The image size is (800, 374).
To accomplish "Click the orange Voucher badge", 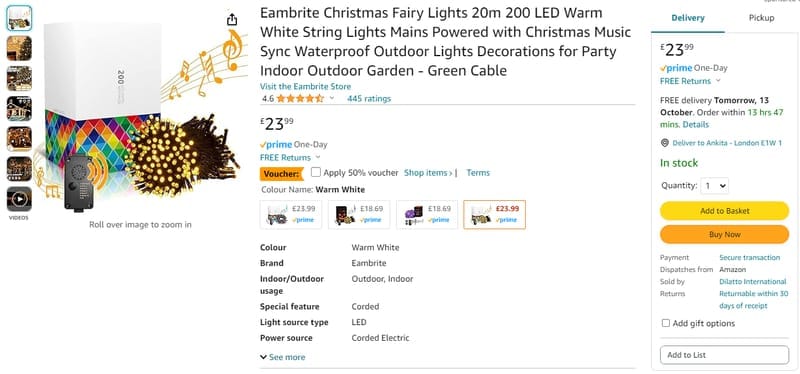I will tap(281, 173).
